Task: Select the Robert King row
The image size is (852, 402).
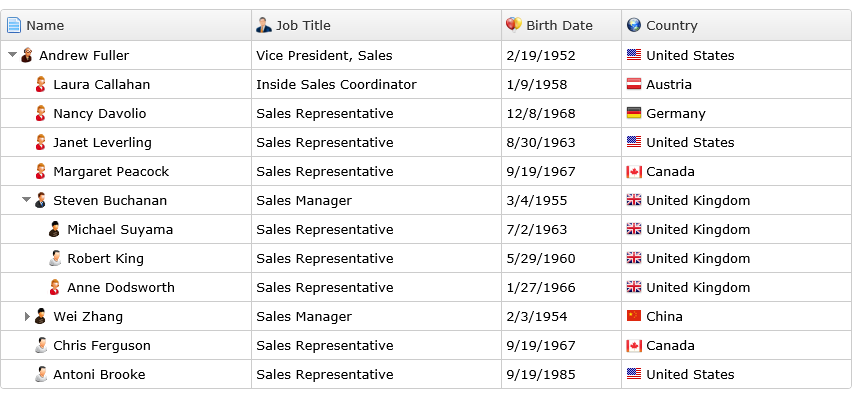Action: click(x=426, y=258)
